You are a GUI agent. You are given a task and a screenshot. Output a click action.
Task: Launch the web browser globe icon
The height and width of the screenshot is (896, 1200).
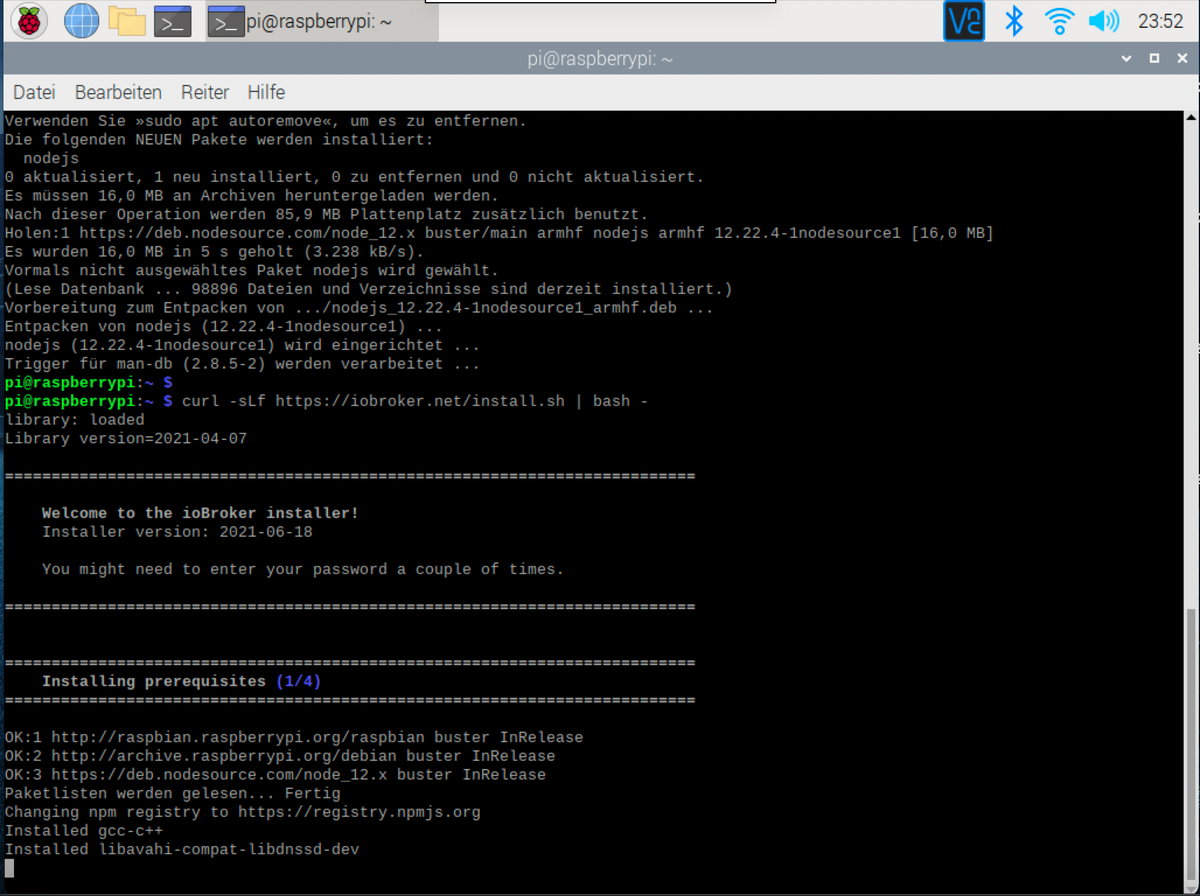(x=81, y=20)
